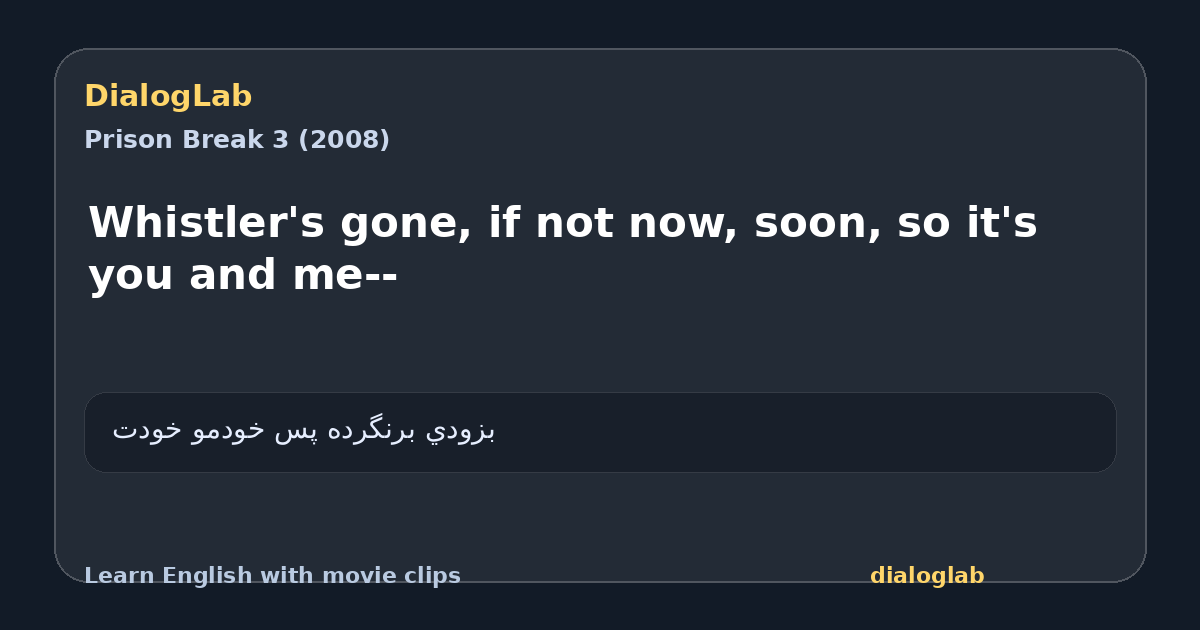The image size is (1200, 630).
Task: Click the dialoglab handle in footer
Action: [x=927, y=576]
